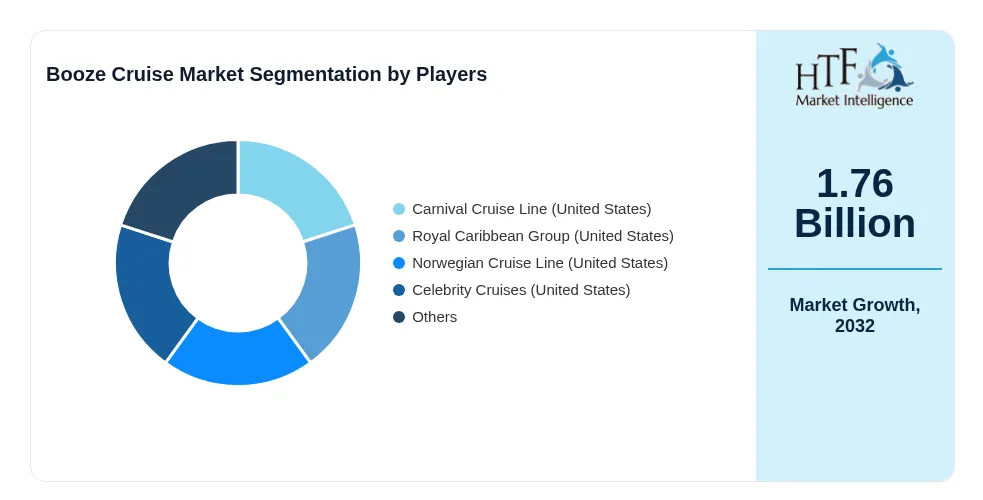Click the Royal Caribbean Group legend dot
Screen dimensions: 983x500
[x=399, y=236]
